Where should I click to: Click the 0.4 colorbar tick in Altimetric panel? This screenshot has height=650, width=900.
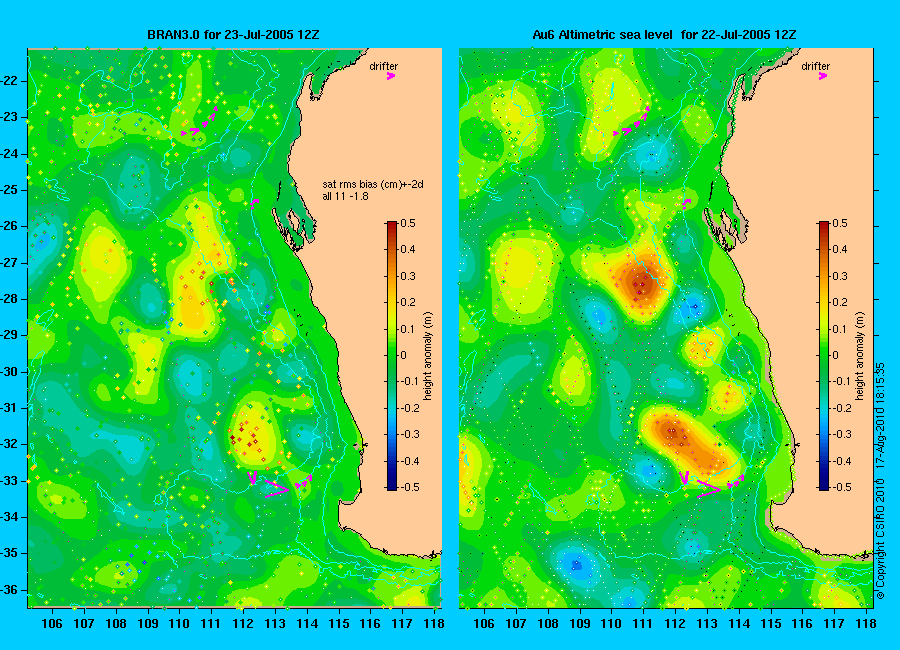tap(840, 249)
